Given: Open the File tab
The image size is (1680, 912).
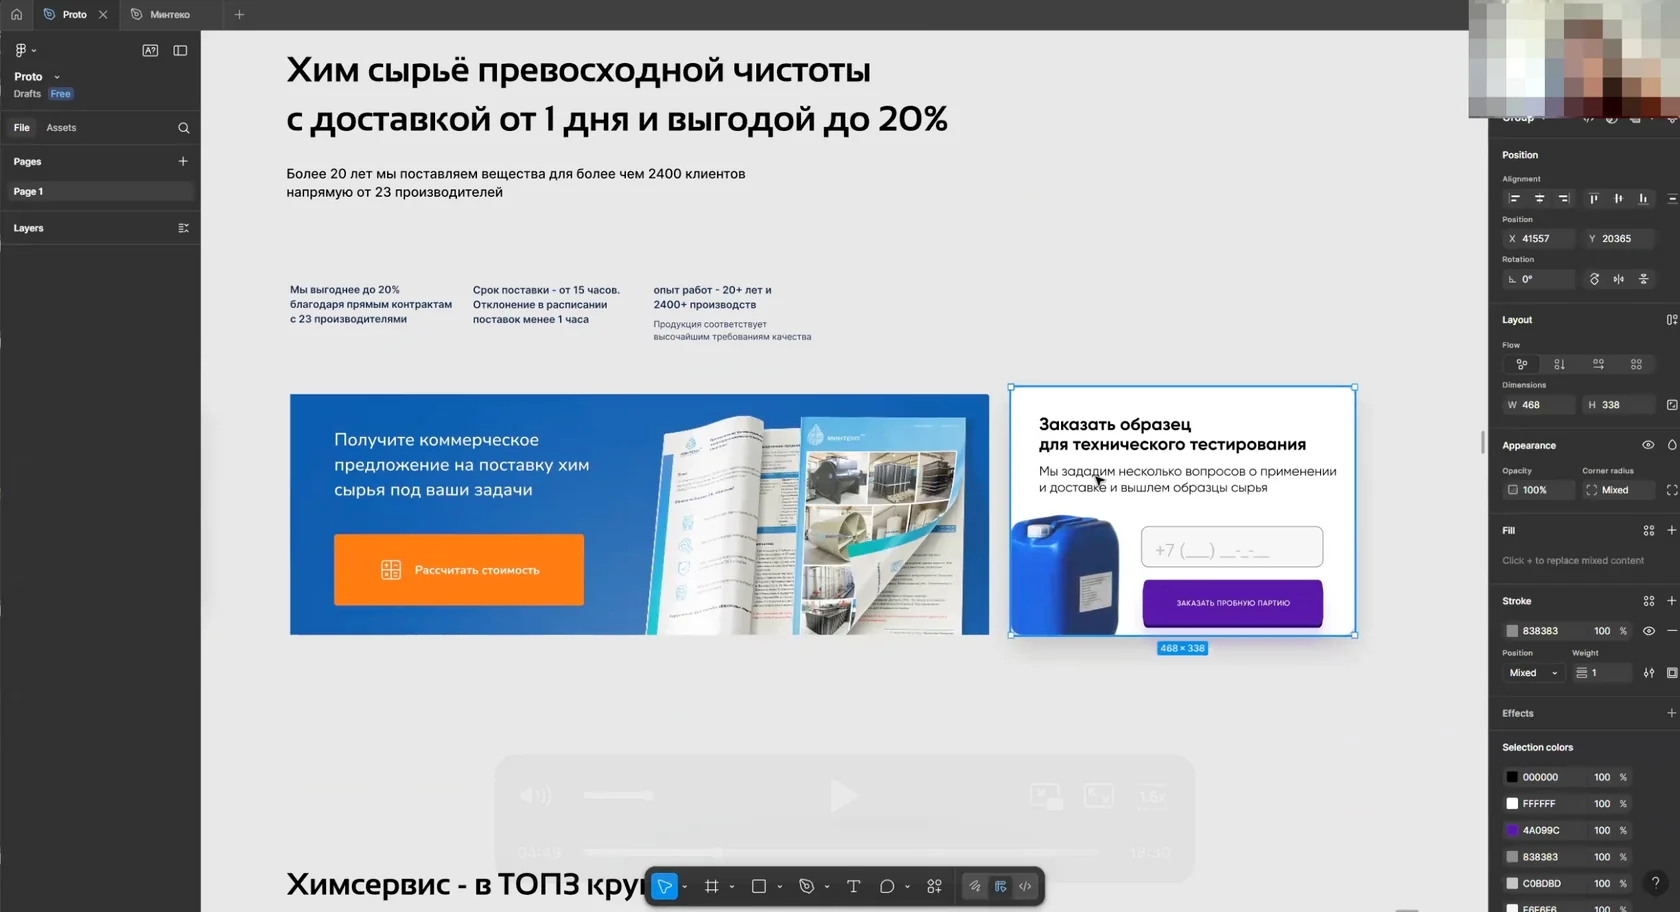Looking at the screenshot, I should pos(22,128).
